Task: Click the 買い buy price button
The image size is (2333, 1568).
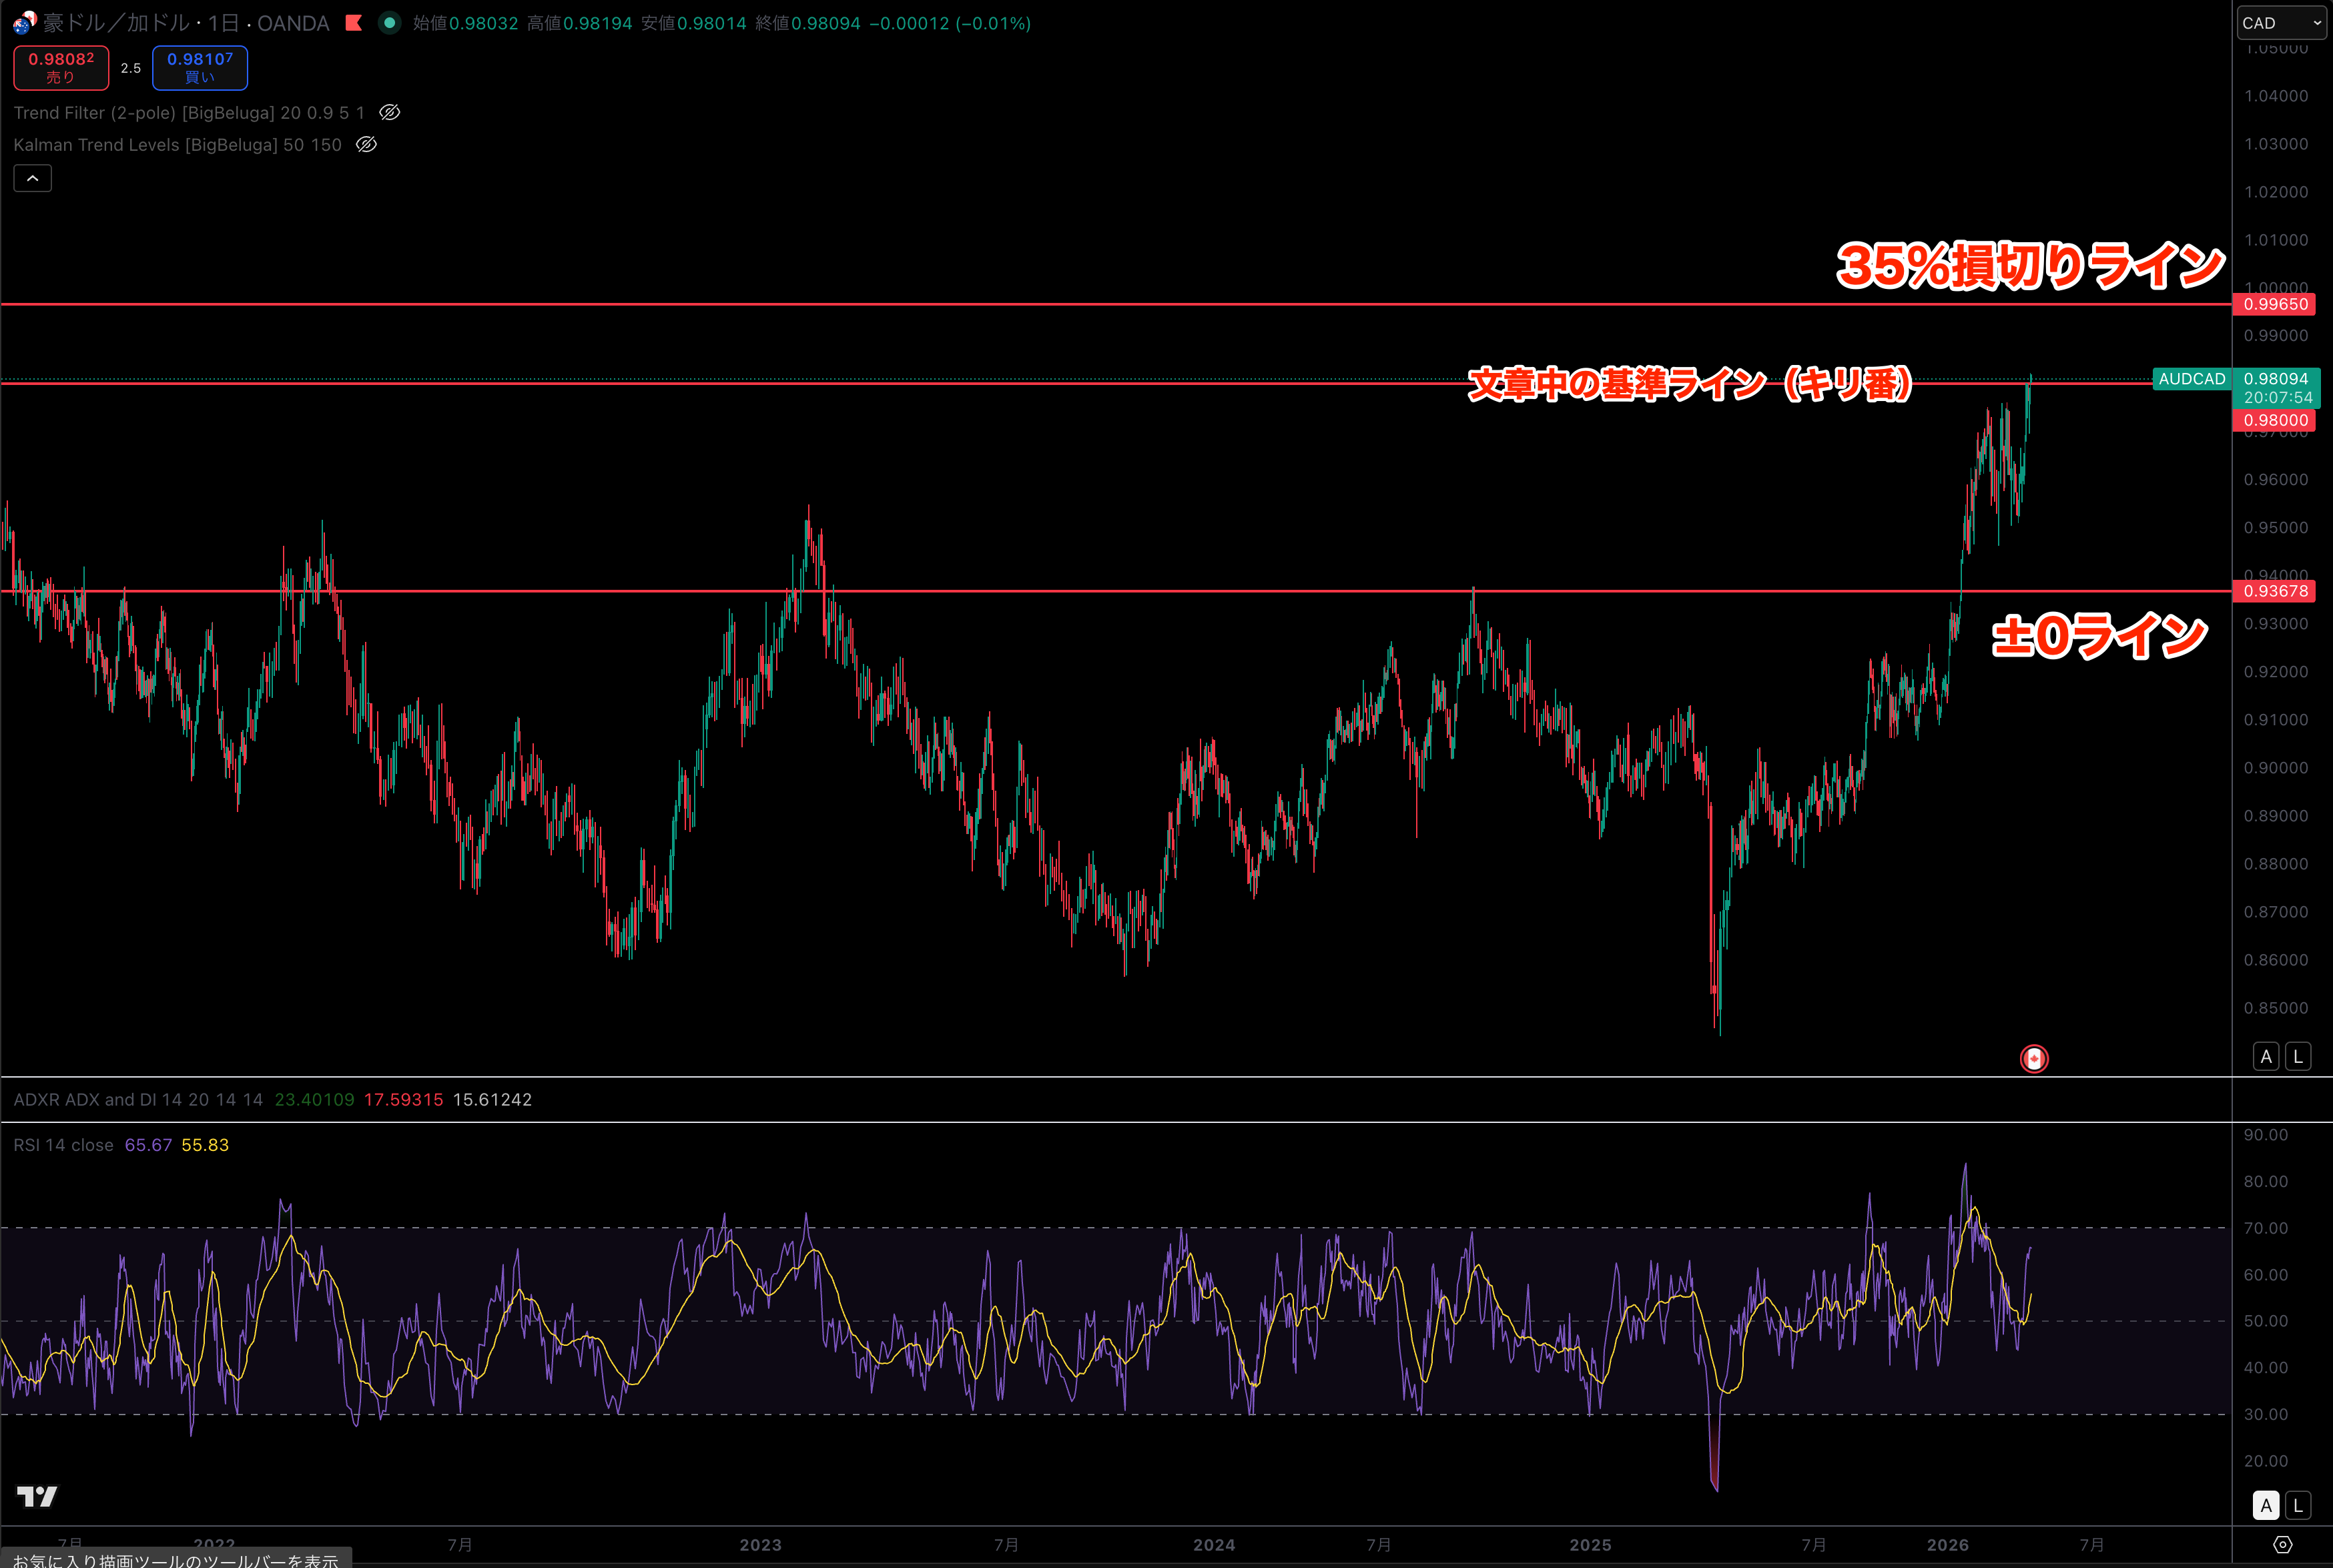Action: pos(199,67)
